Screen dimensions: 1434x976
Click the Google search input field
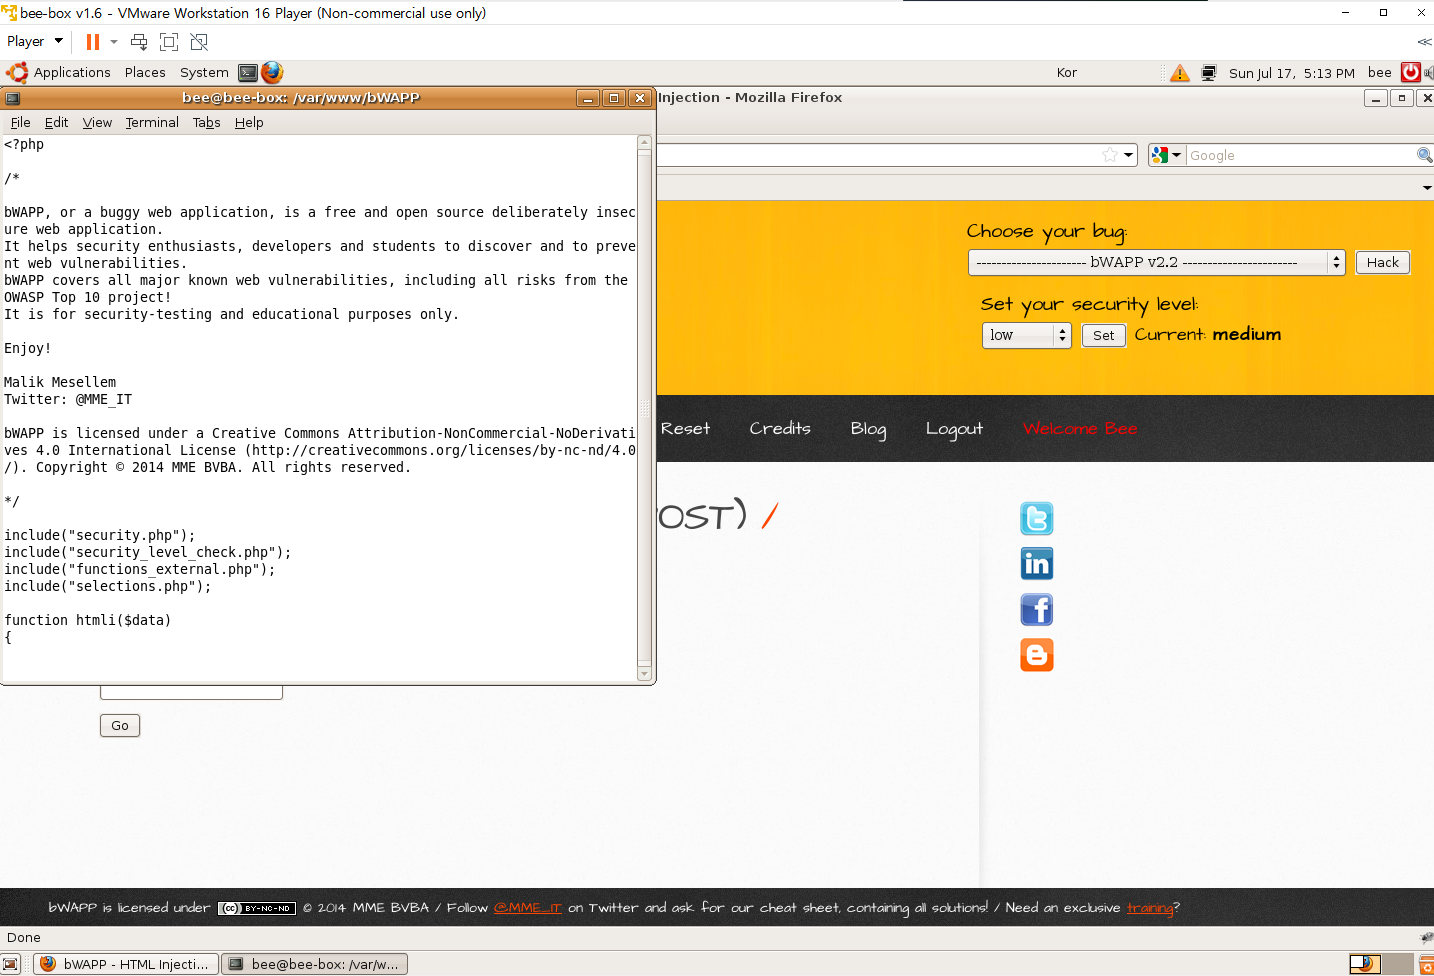coord(1300,155)
